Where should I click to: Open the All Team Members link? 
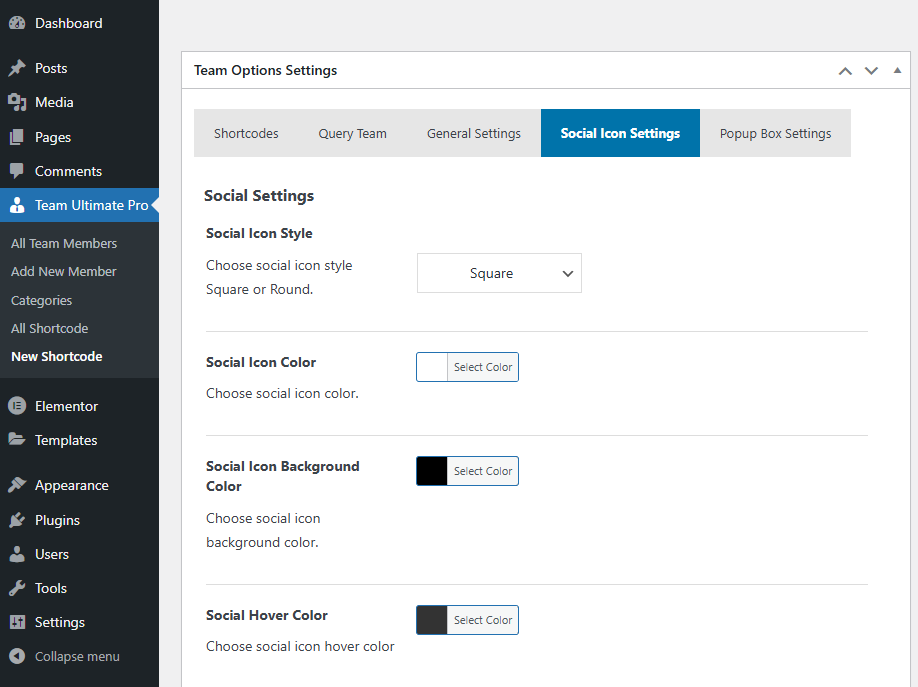[64, 243]
